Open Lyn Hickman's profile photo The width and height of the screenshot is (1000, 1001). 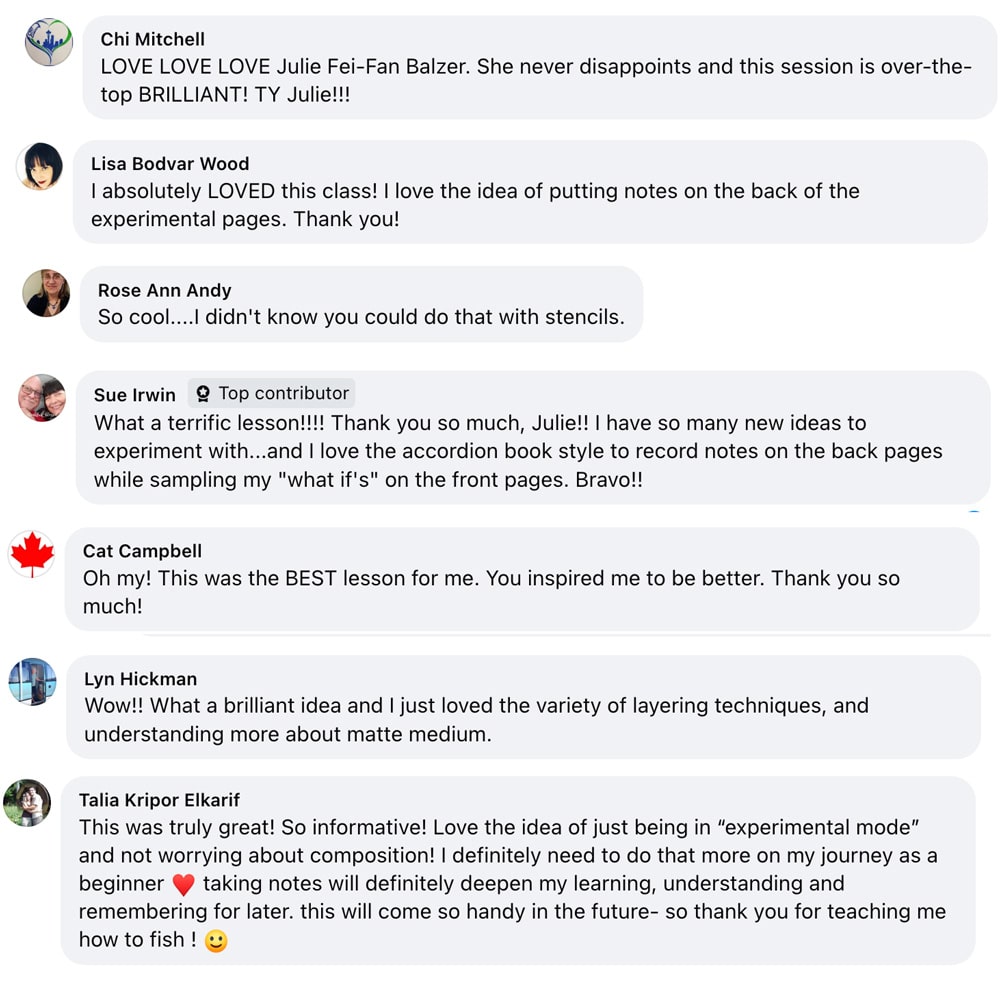coord(32,682)
